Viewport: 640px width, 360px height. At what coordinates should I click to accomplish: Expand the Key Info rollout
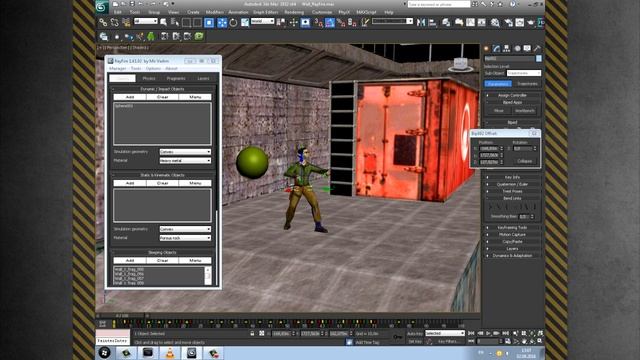512,177
